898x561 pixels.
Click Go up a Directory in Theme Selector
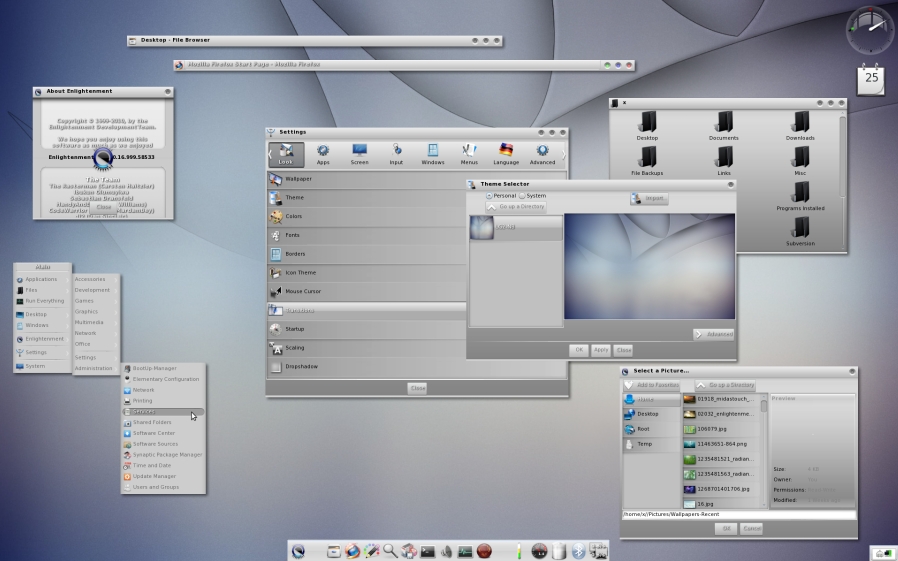516,207
